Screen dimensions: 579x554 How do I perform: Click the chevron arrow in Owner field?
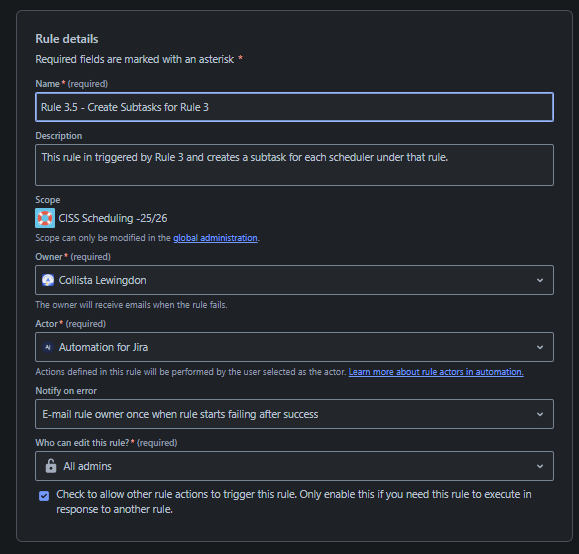tap(540, 280)
